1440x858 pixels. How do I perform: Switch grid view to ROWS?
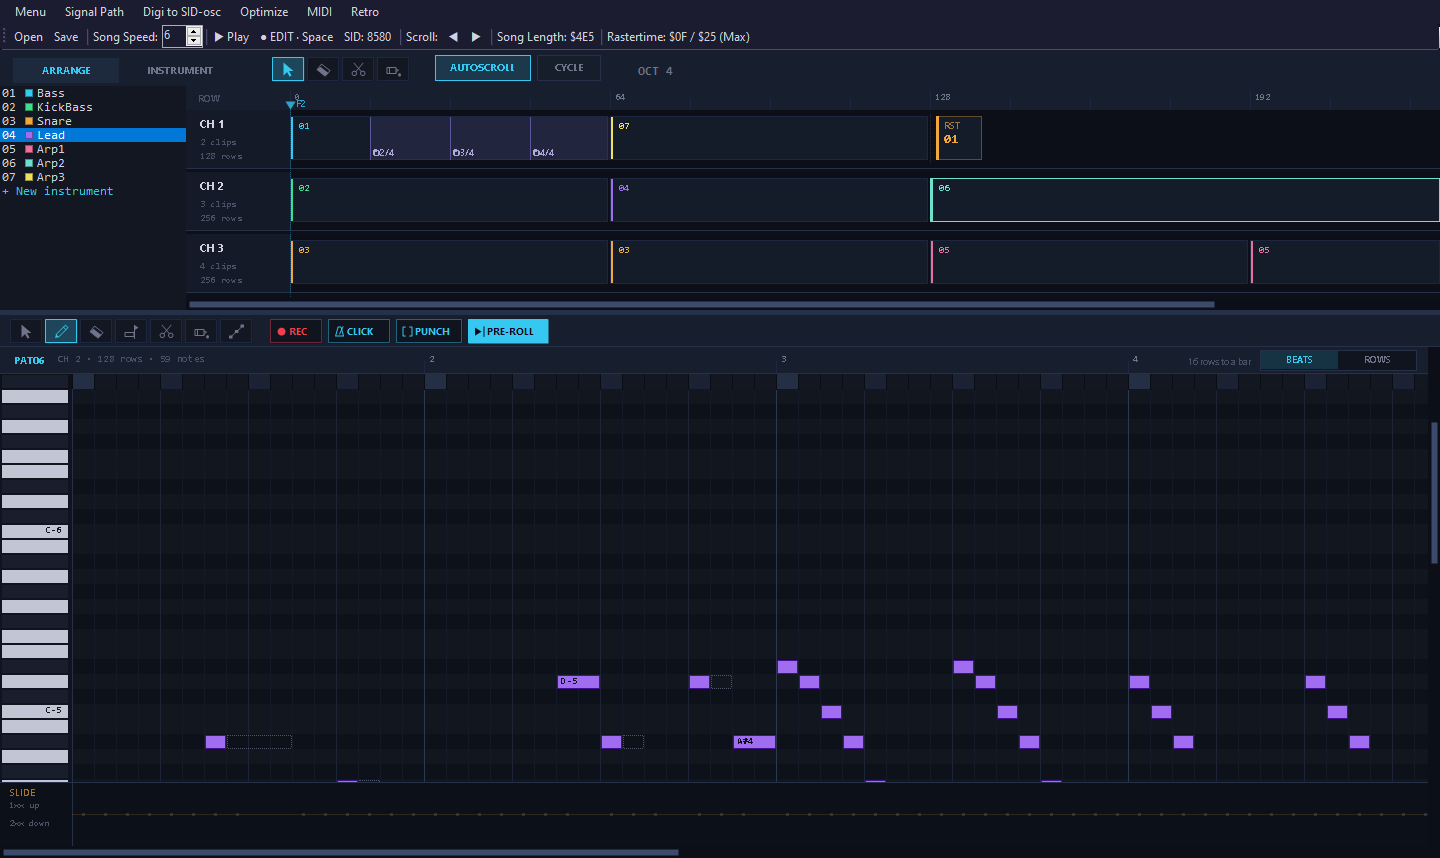point(1377,360)
